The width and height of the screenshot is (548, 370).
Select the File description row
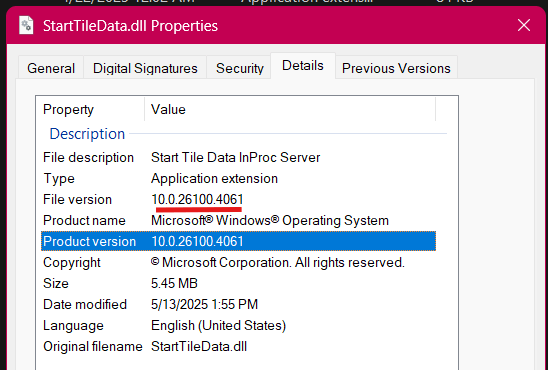[x=238, y=158]
